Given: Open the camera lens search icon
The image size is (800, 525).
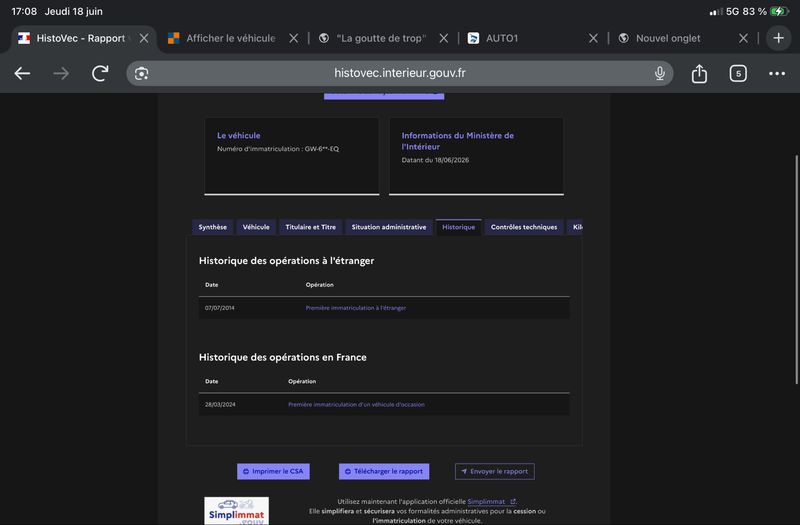Looking at the screenshot, I should [x=141, y=73].
